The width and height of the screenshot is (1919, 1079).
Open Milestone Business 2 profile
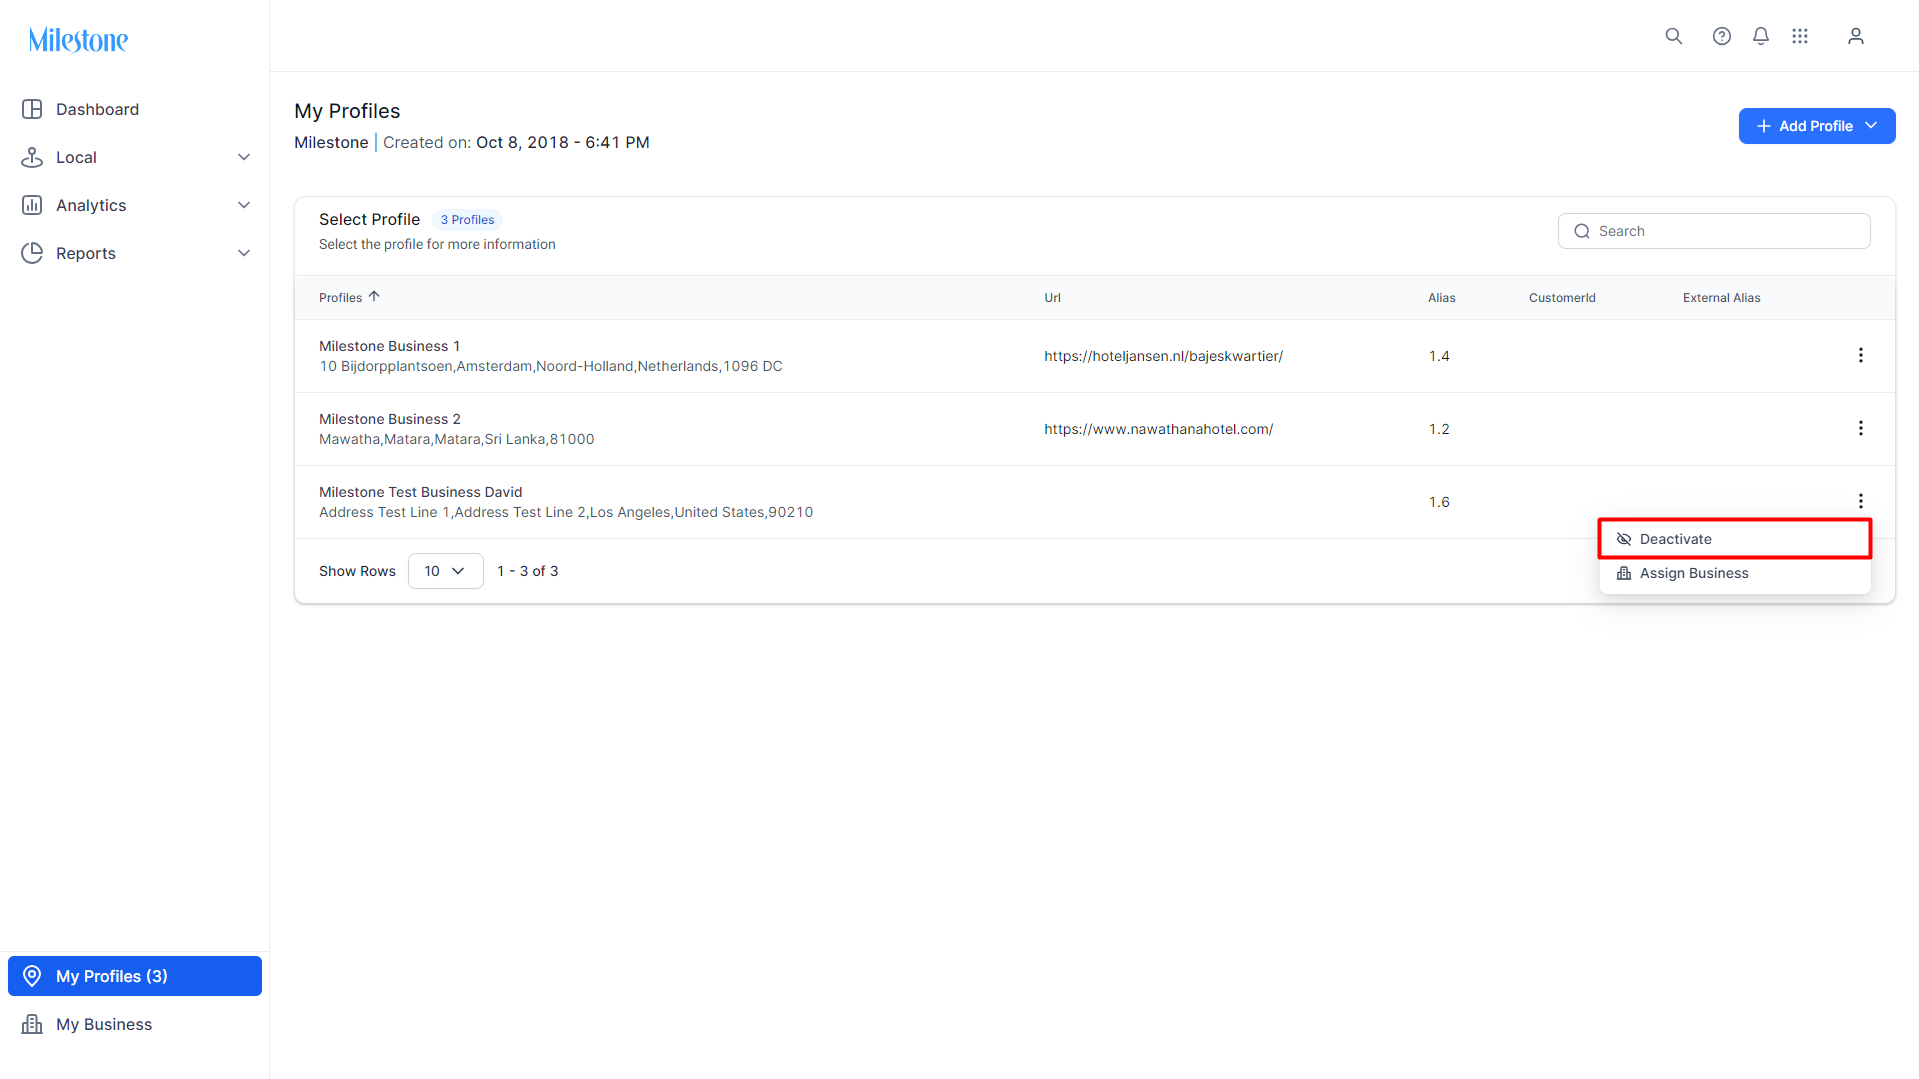coord(390,419)
